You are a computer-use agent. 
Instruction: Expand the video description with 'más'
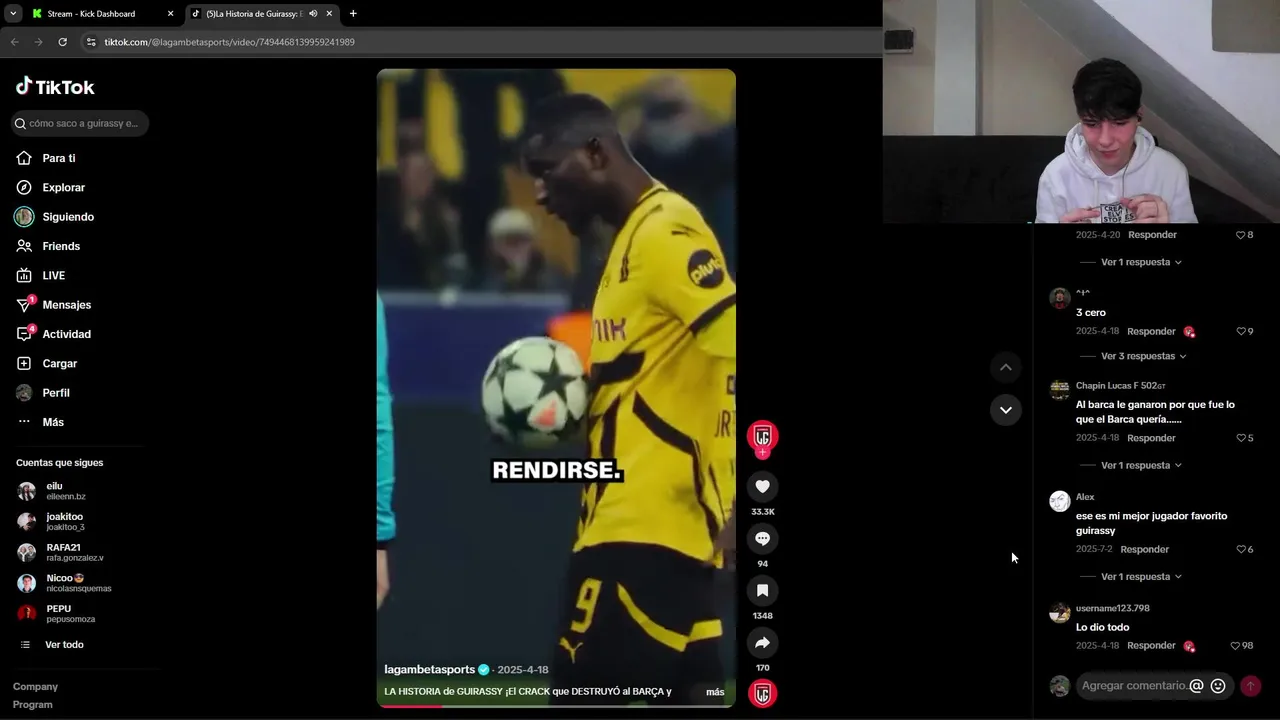click(x=715, y=692)
